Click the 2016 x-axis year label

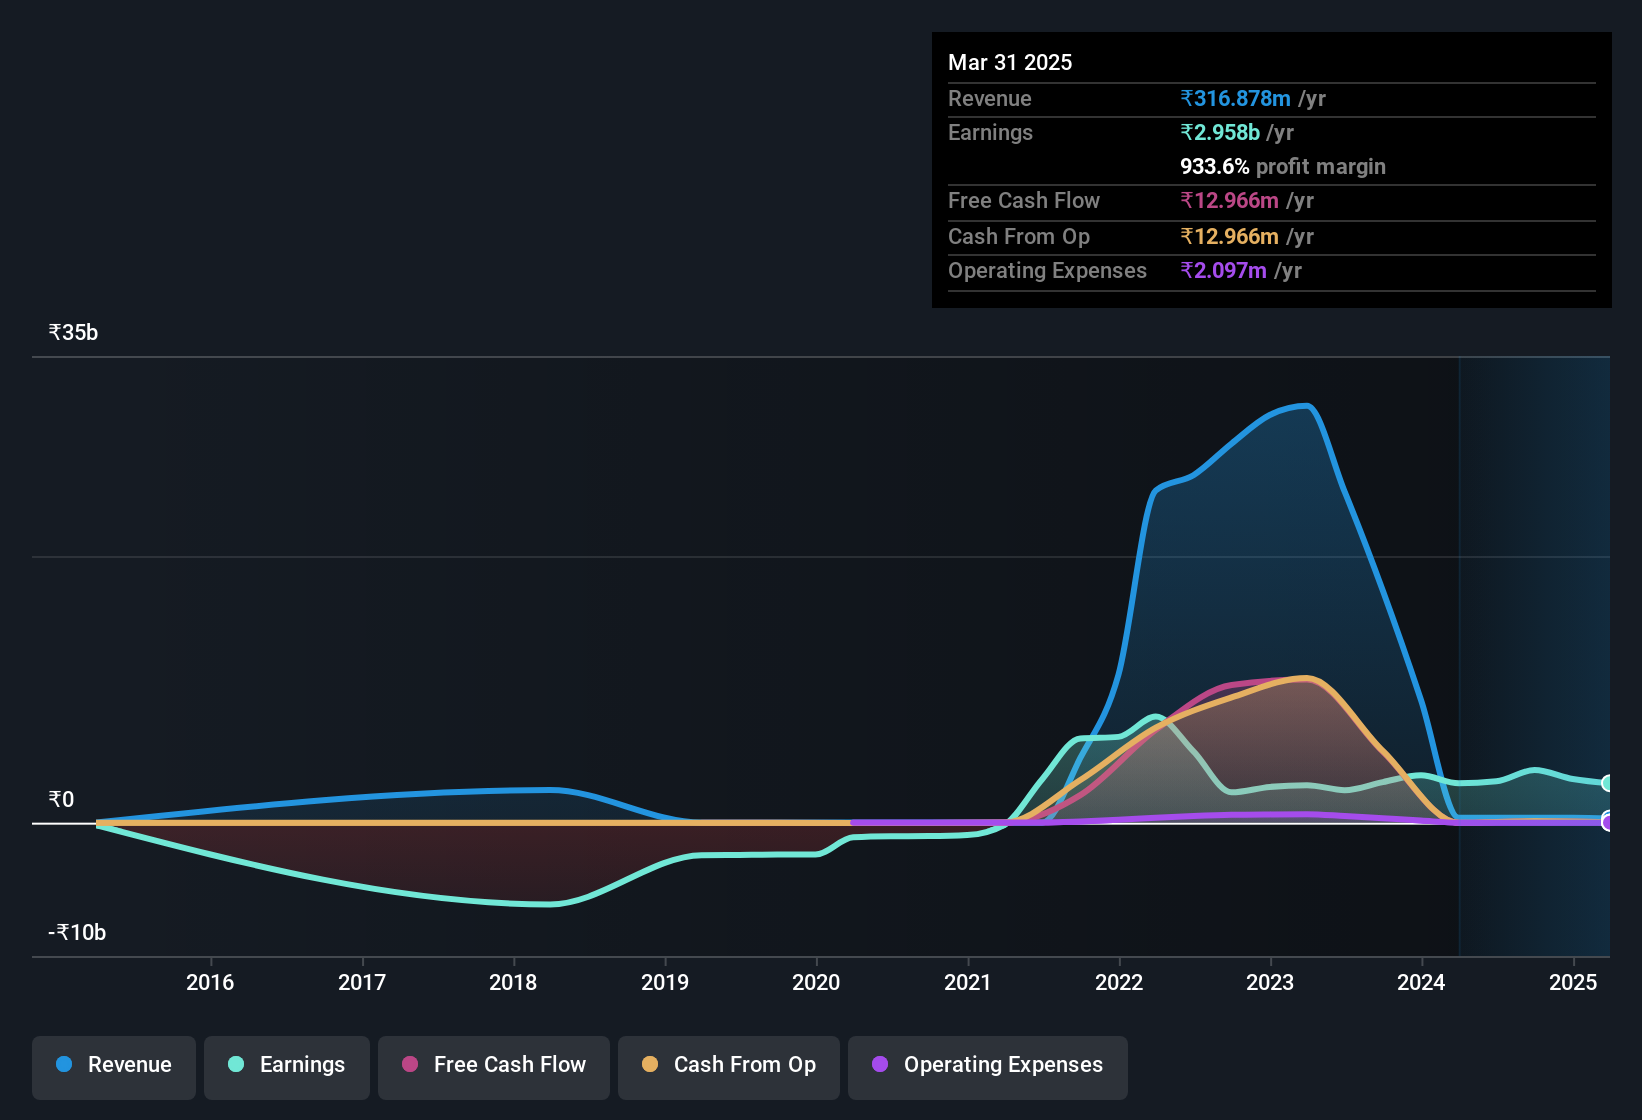210,982
